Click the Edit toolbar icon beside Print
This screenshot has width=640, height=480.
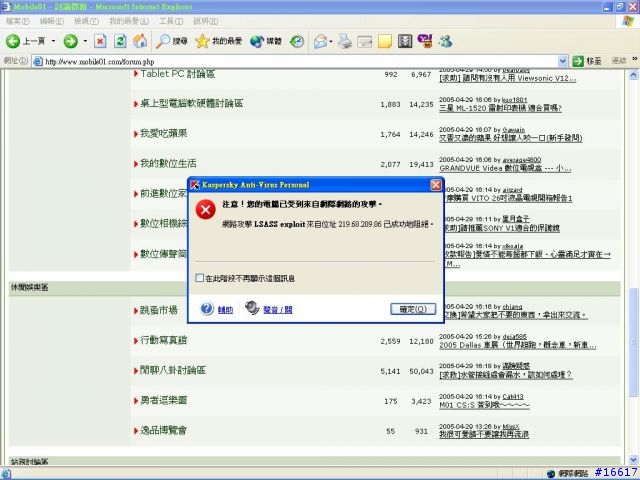pos(364,41)
